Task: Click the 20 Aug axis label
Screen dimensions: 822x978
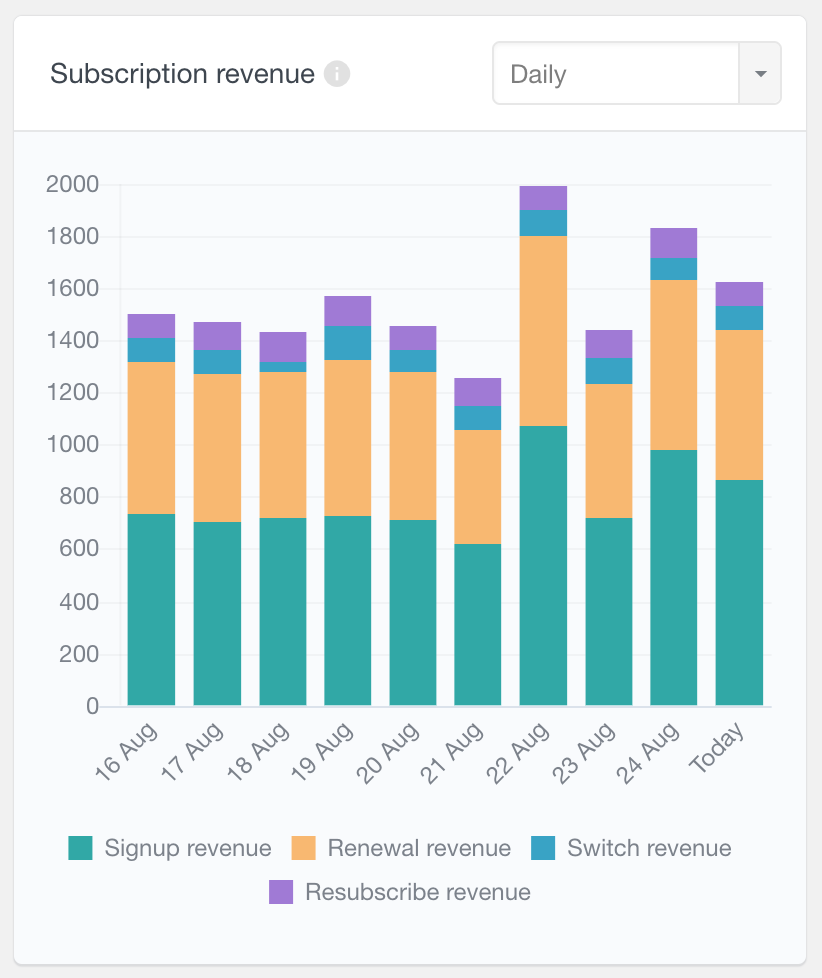Action: pos(388,752)
